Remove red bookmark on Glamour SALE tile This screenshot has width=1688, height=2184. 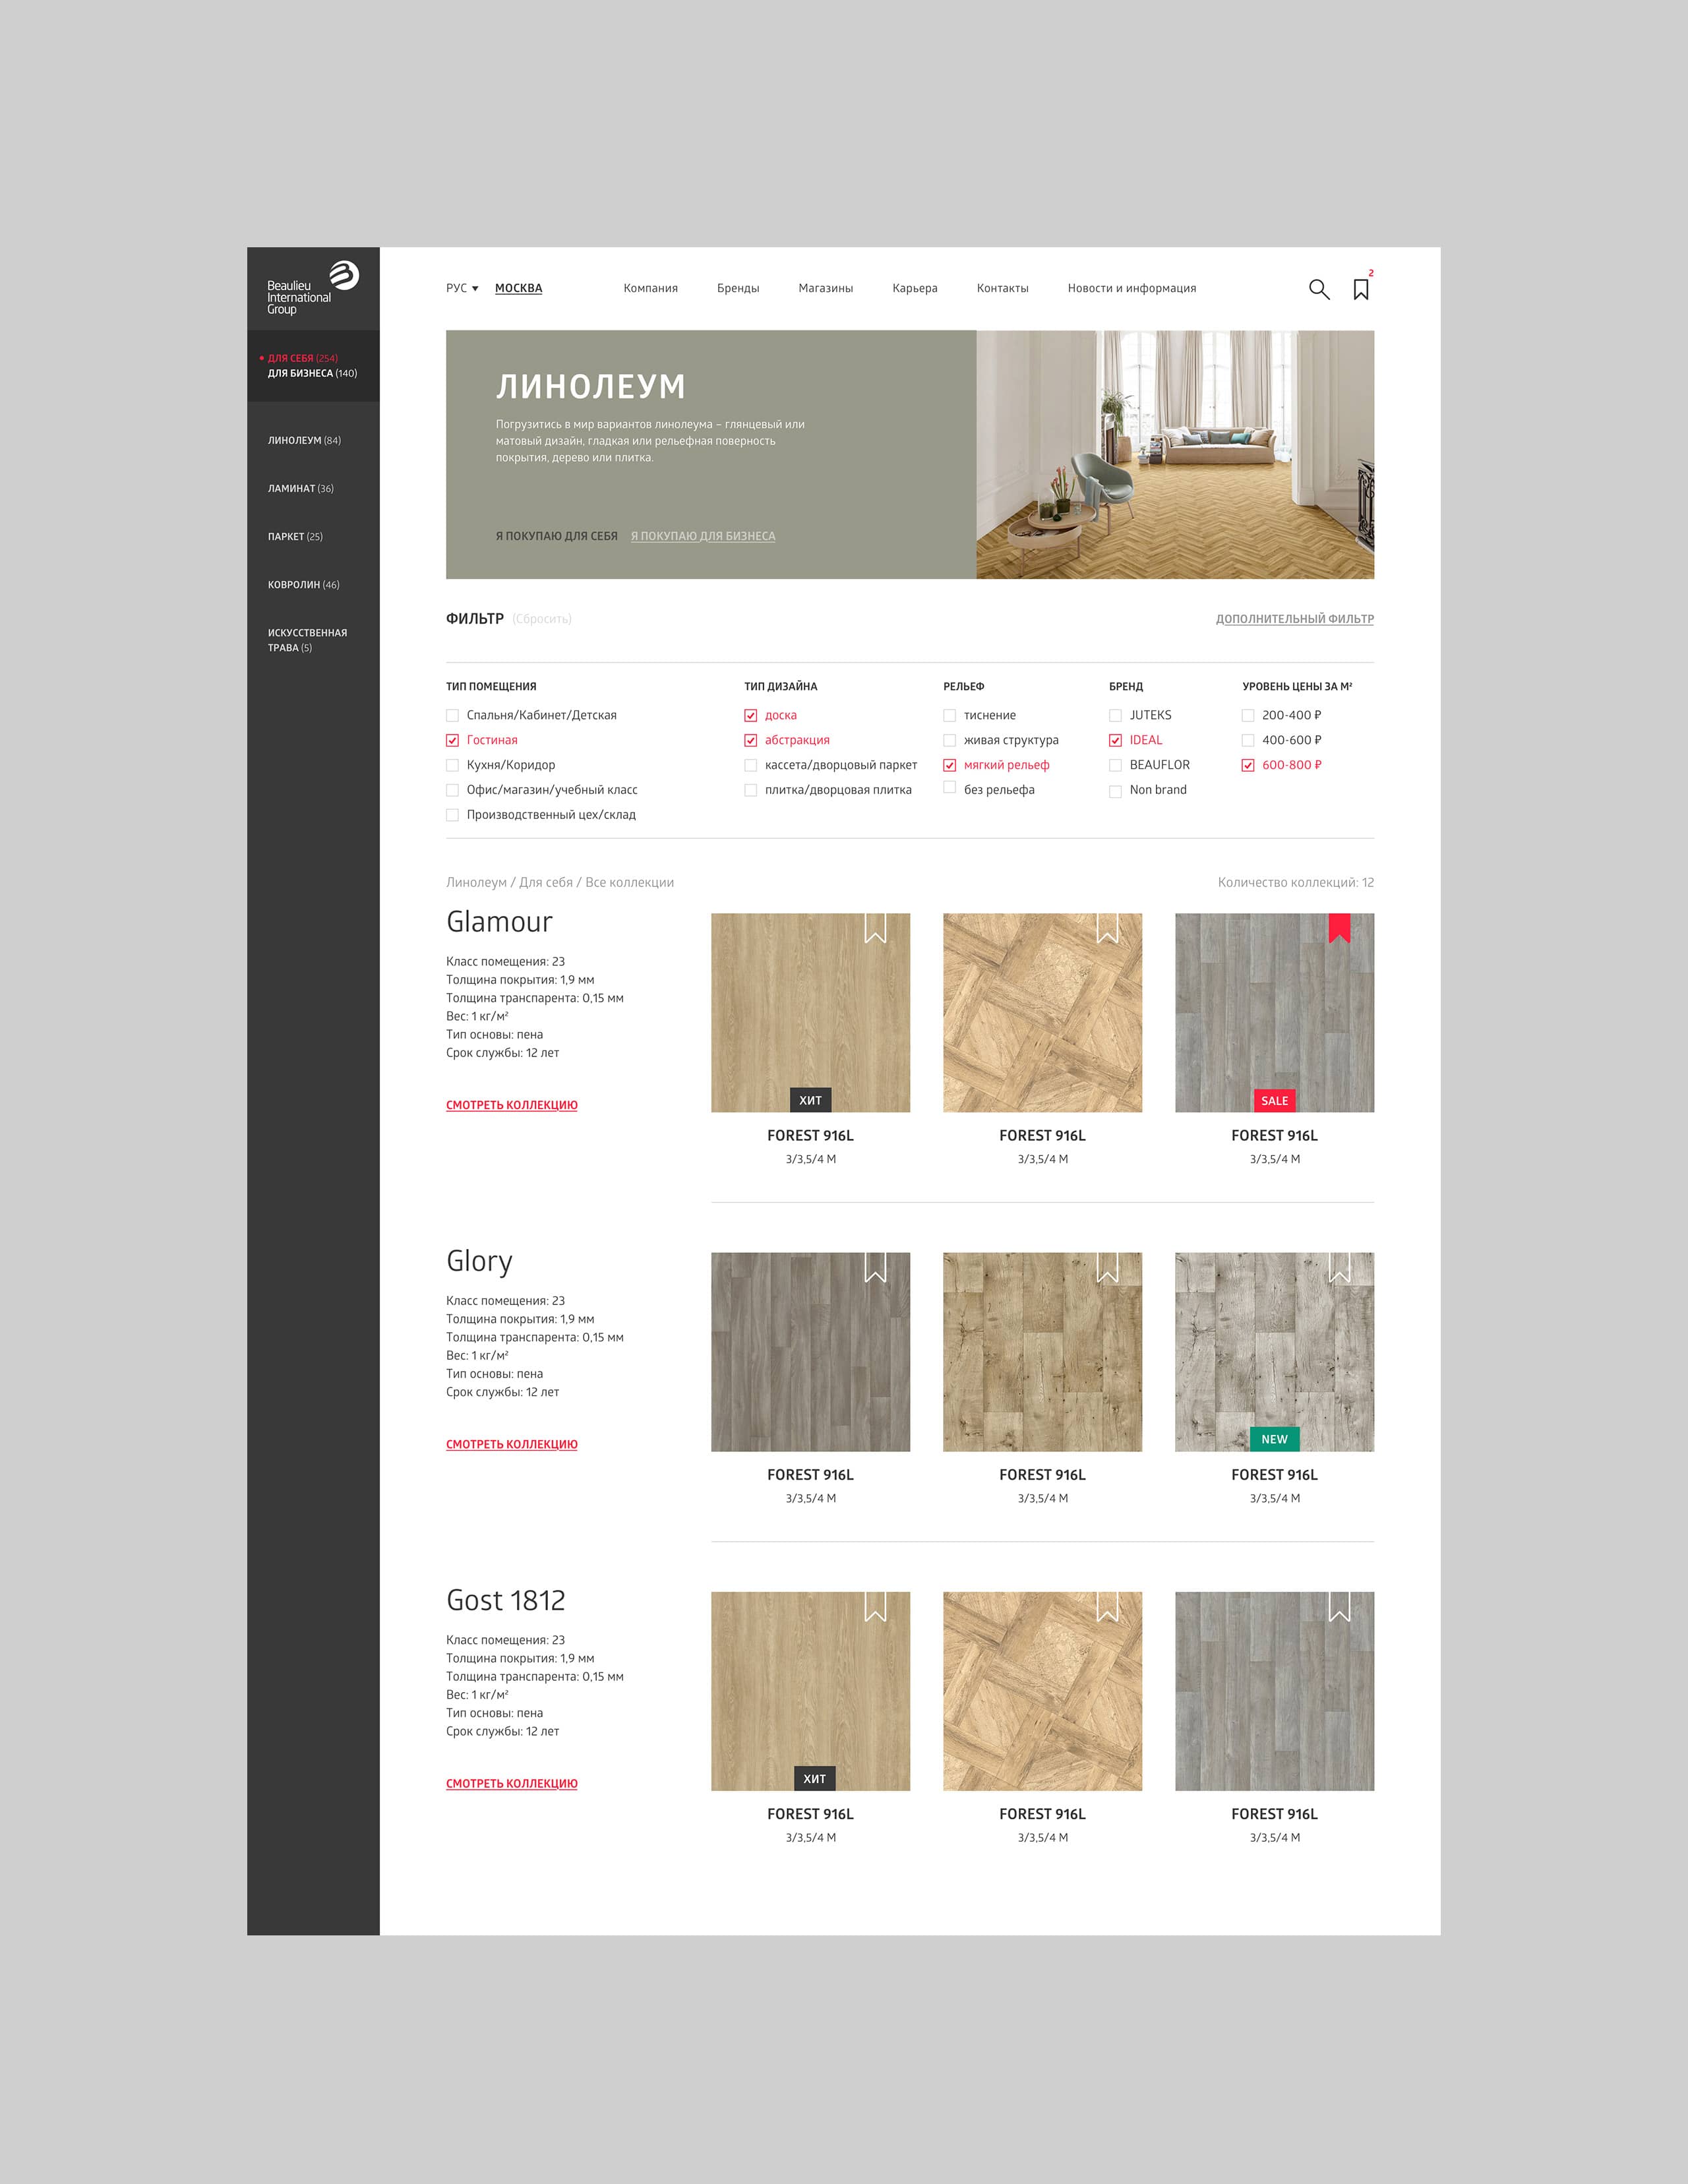(x=1339, y=928)
